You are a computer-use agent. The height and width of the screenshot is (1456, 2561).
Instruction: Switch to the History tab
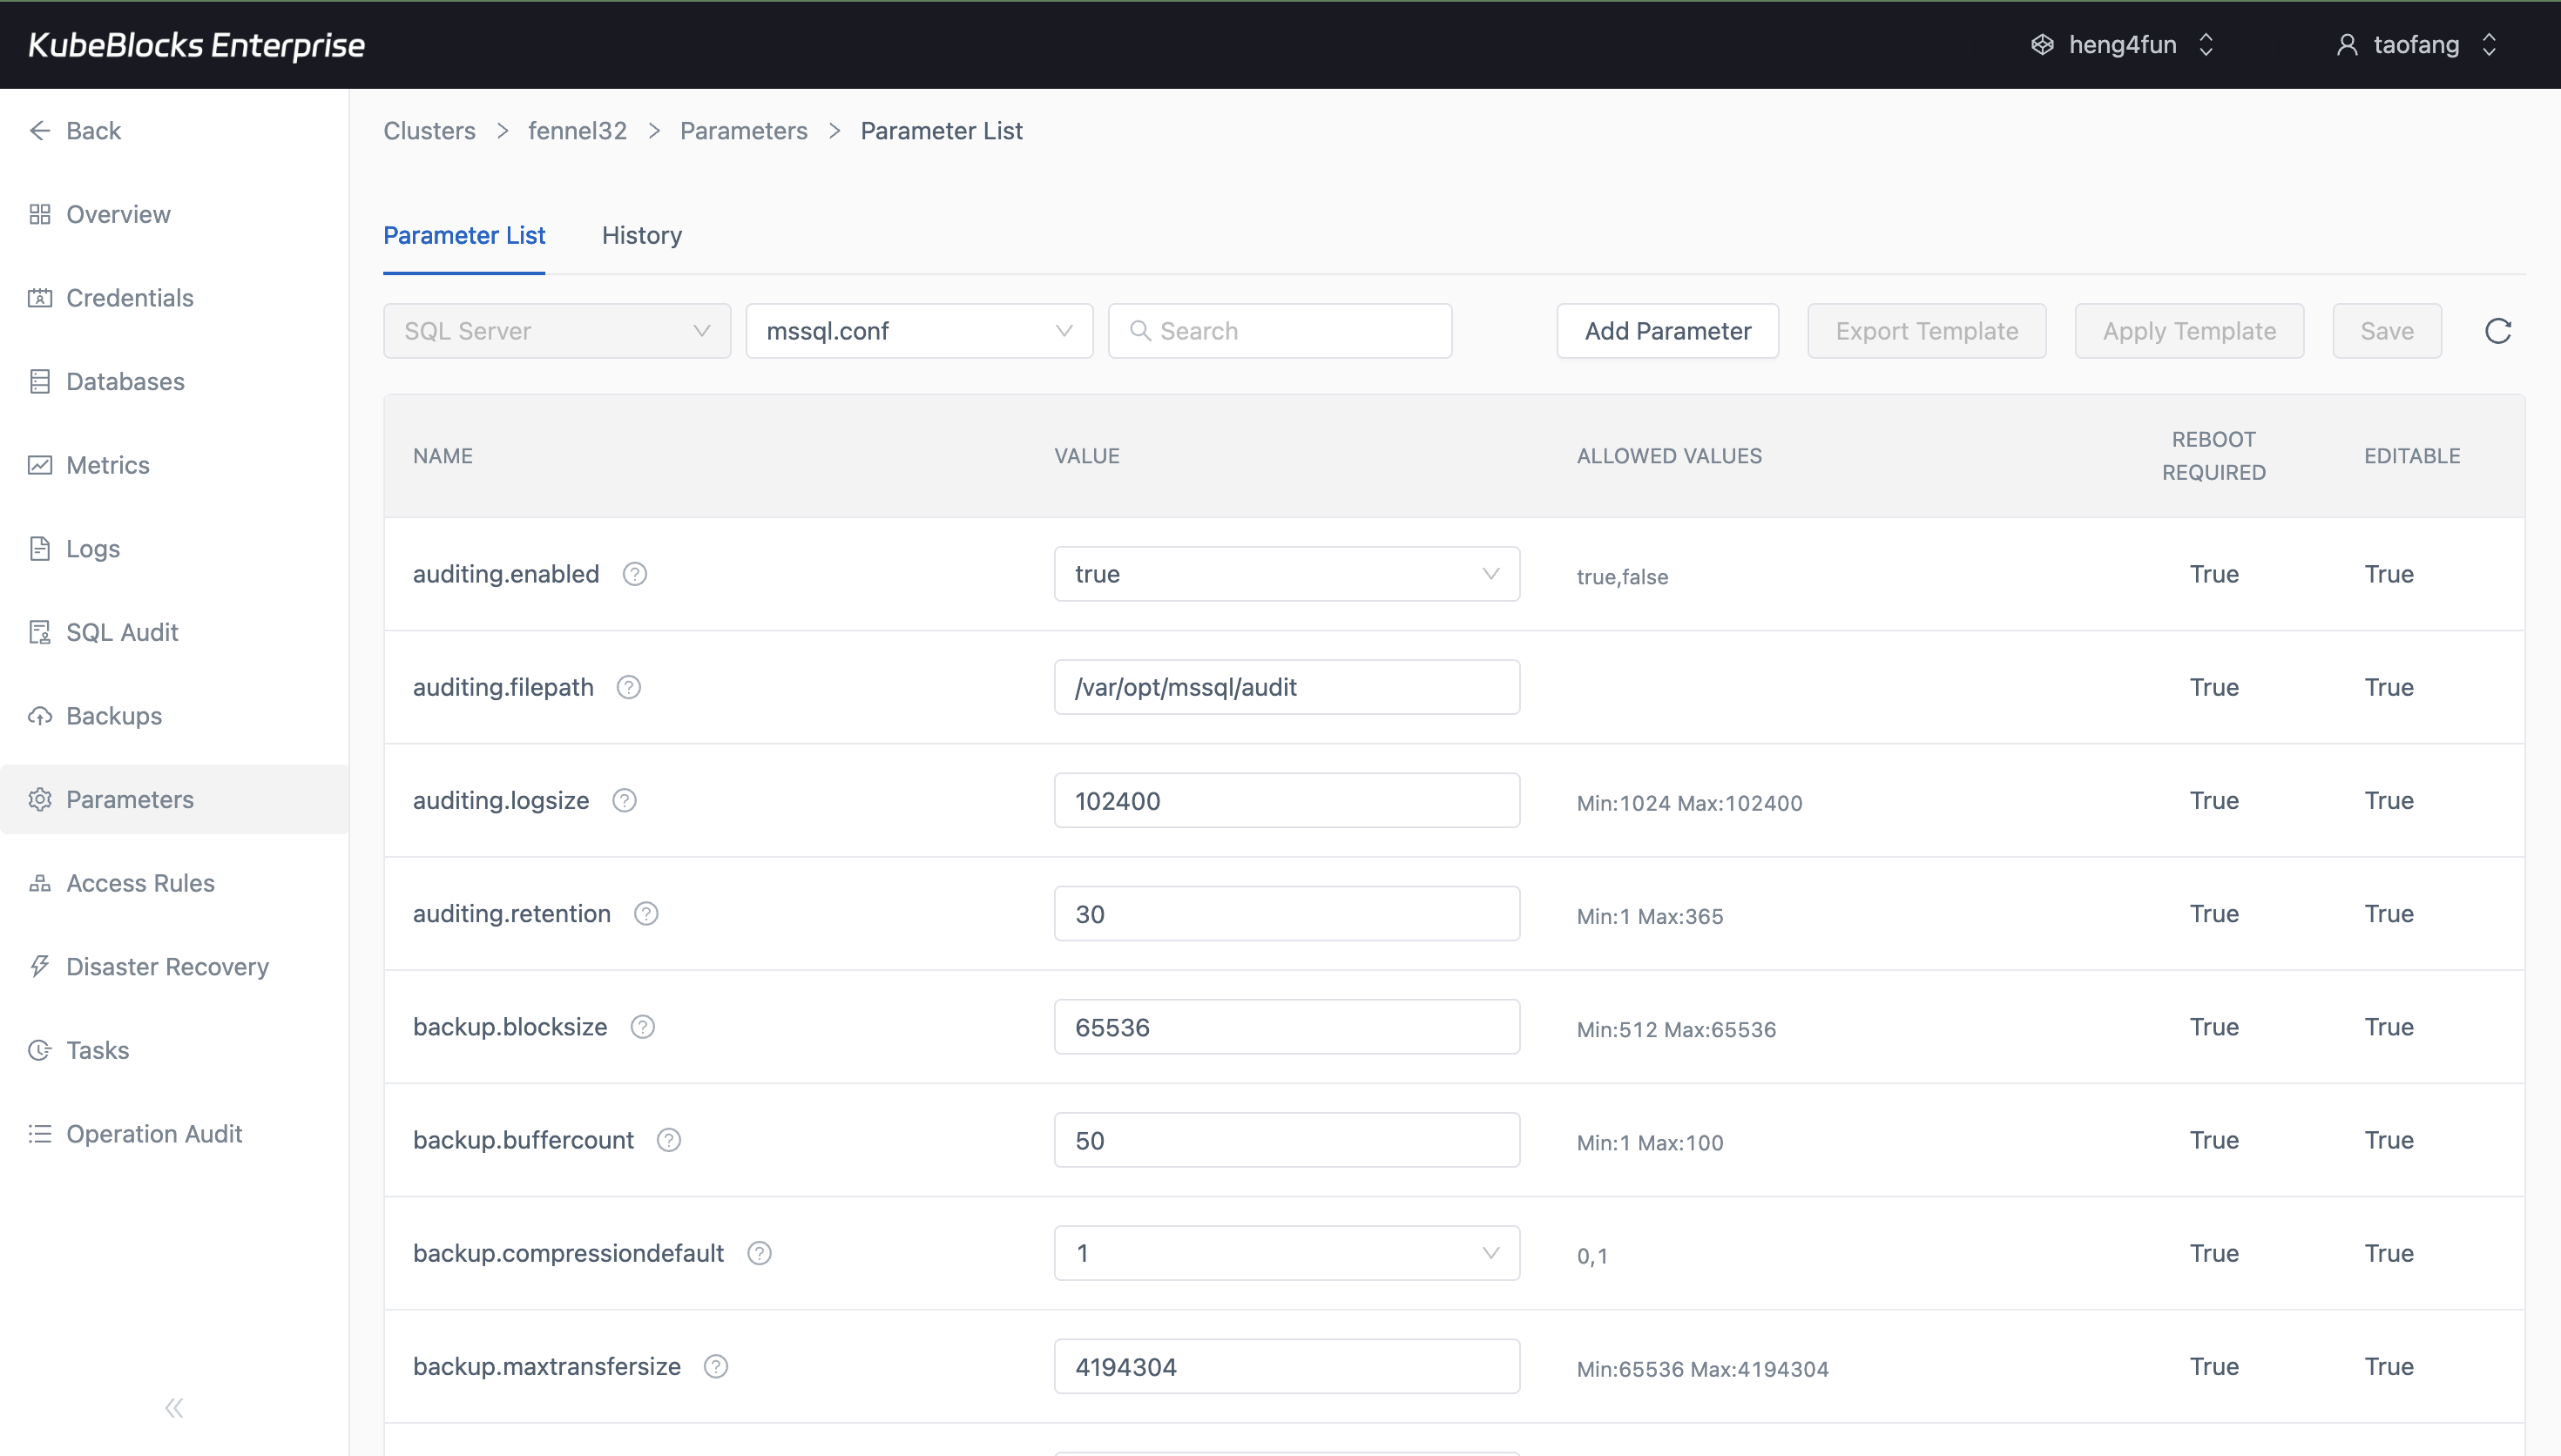pyautogui.click(x=641, y=235)
